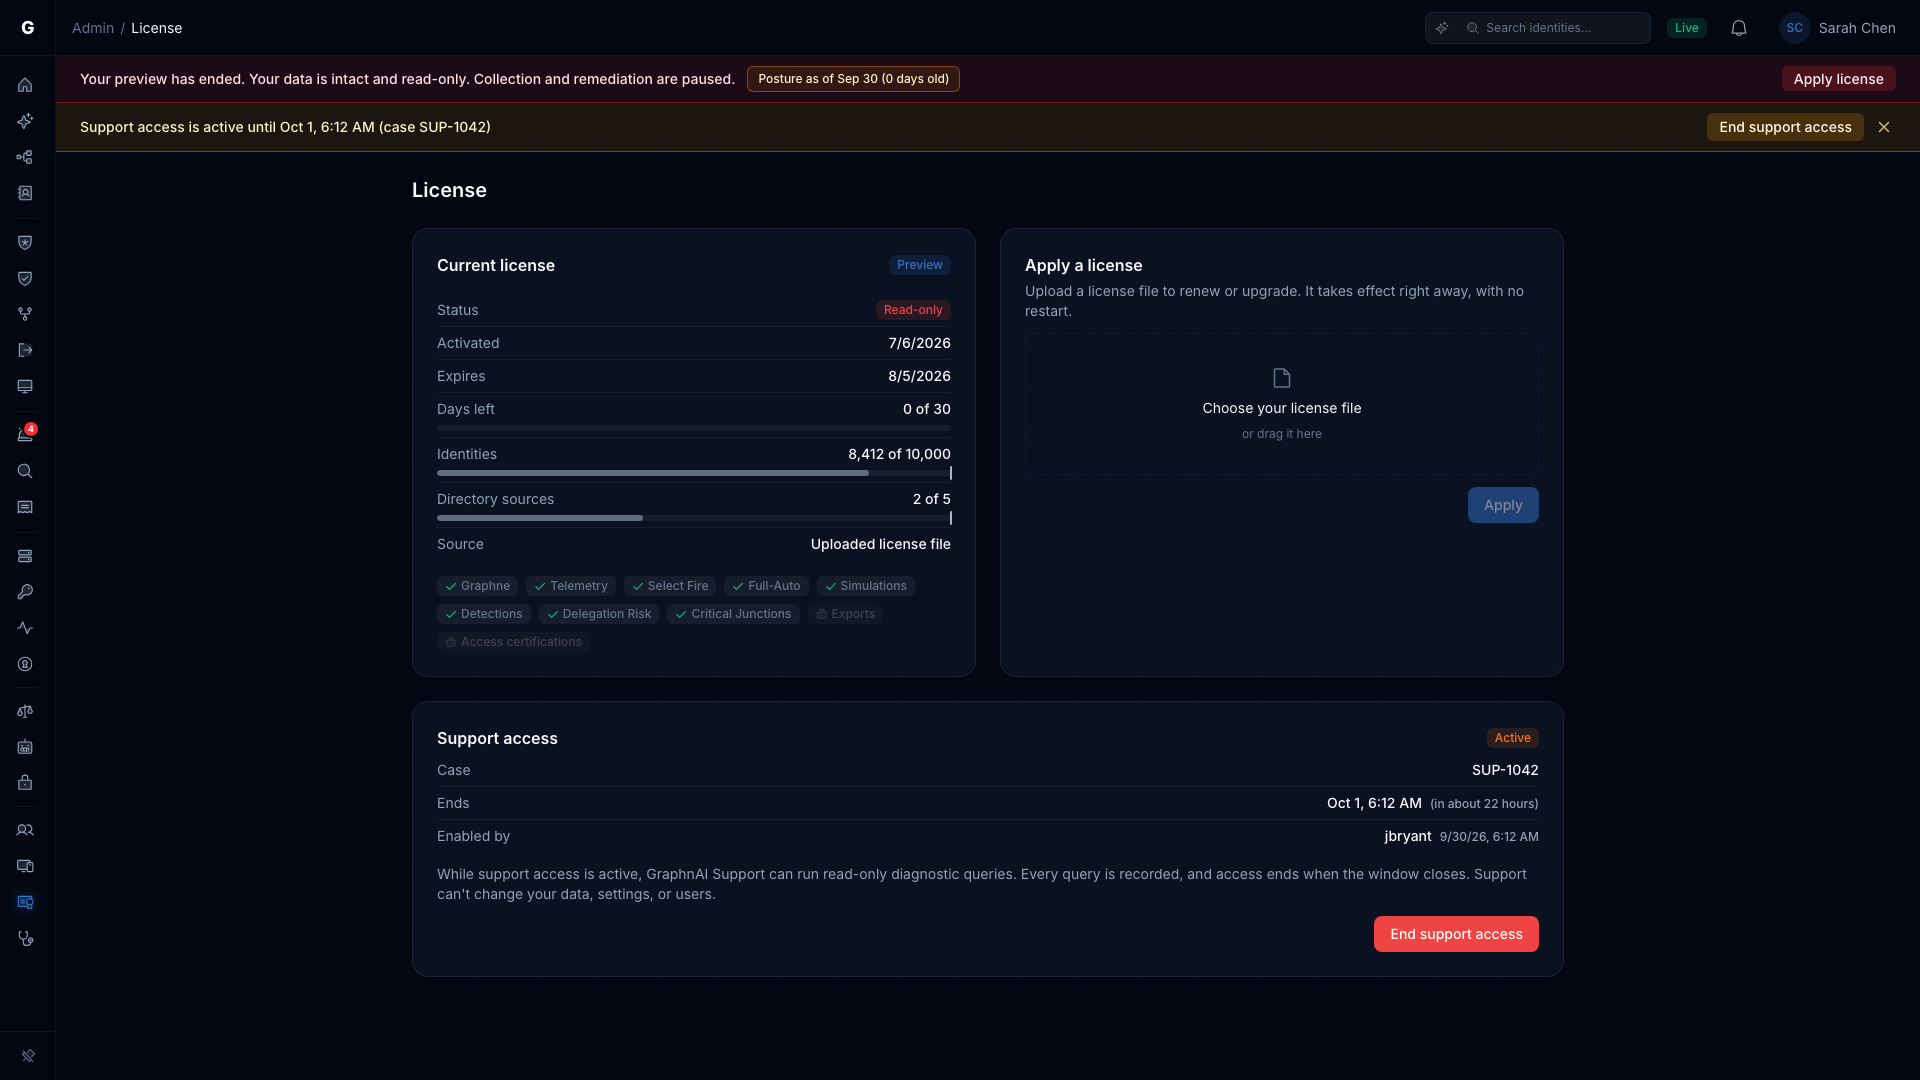The height and width of the screenshot is (1080, 1920).
Task: Click the Identities usage progress bar
Action: pyautogui.click(x=694, y=473)
